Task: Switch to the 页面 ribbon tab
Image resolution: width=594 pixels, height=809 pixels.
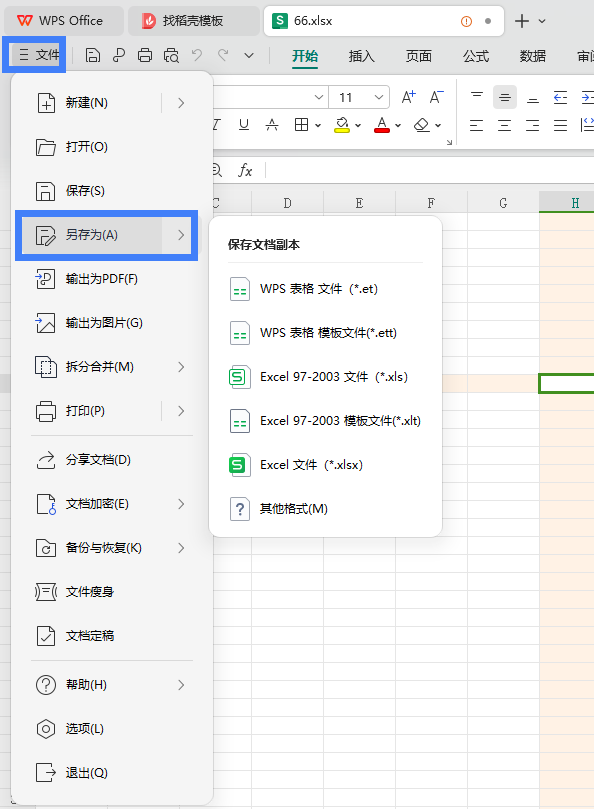Action: point(419,56)
